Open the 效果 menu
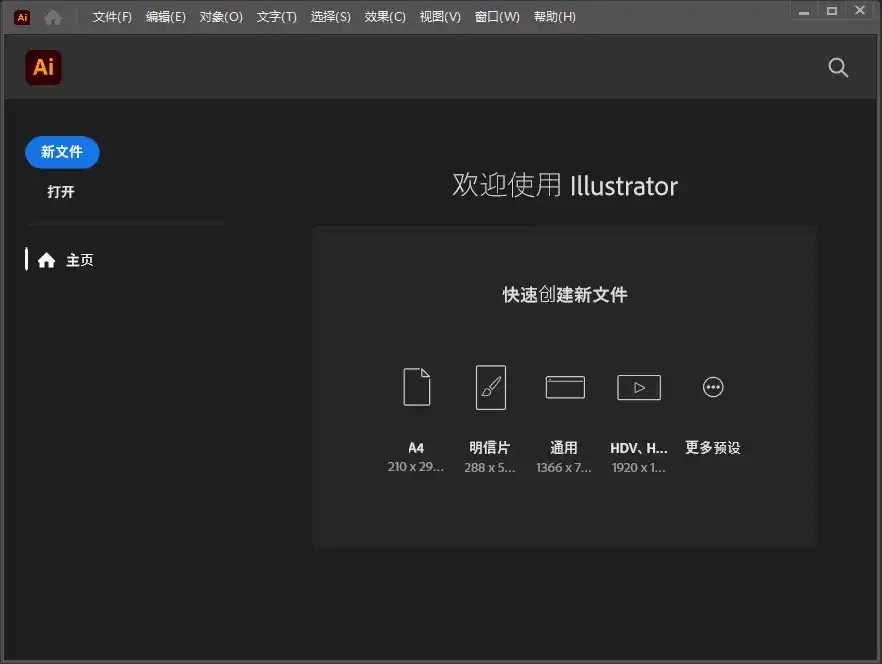This screenshot has height=664, width=882. (x=384, y=16)
